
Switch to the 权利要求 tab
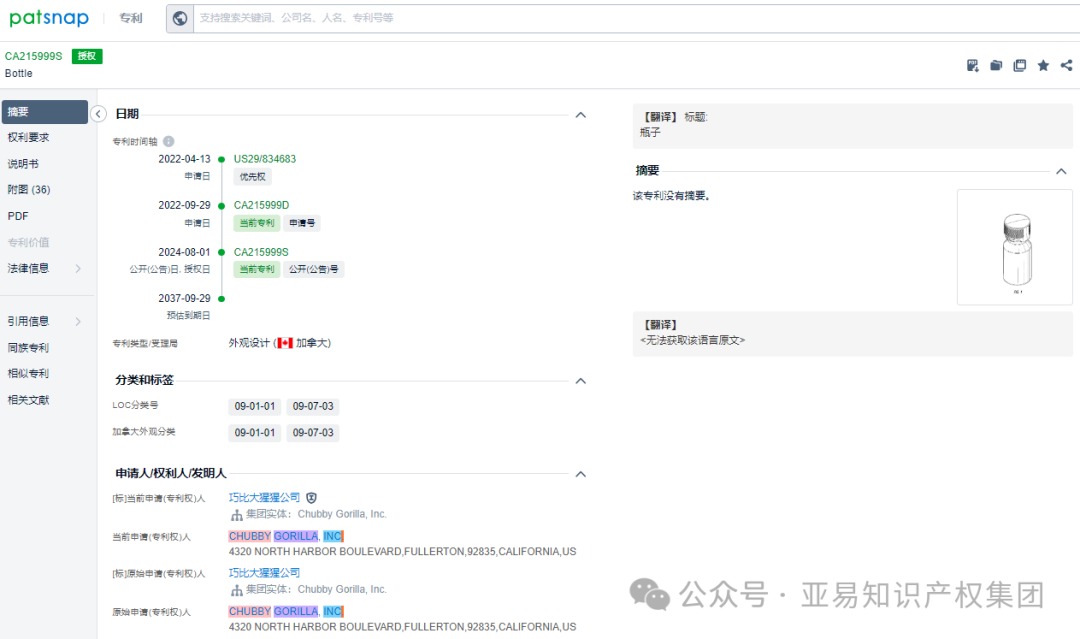coord(30,137)
